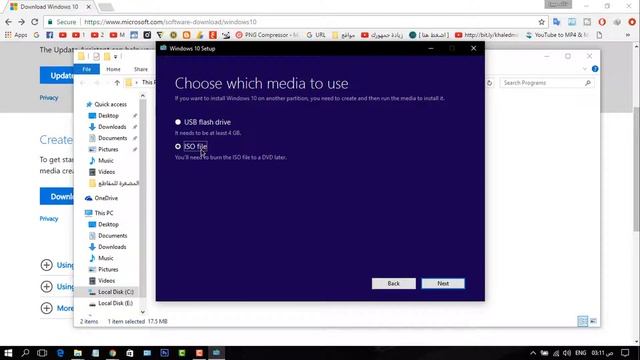640x360 pixels.
Task: Open Videos under This PC
Action: (102, 281)
